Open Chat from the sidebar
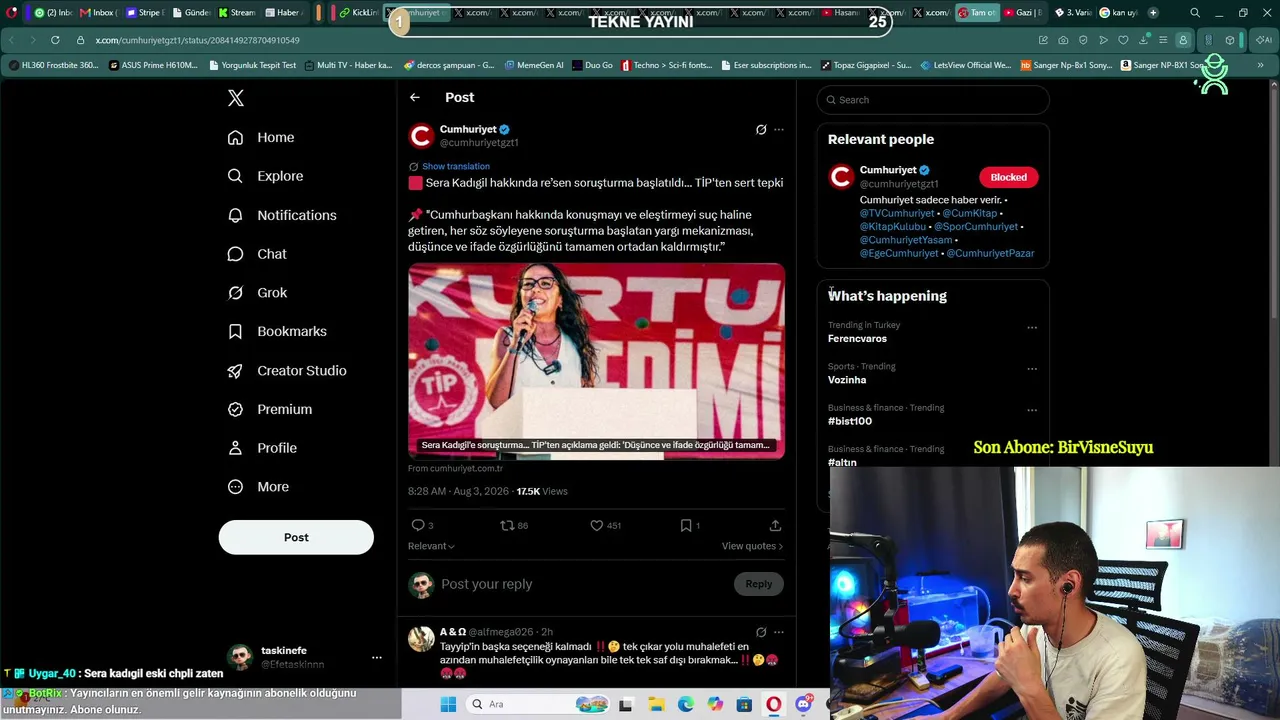The width and height of the screenshot is (1280, 720). (257, 254)
